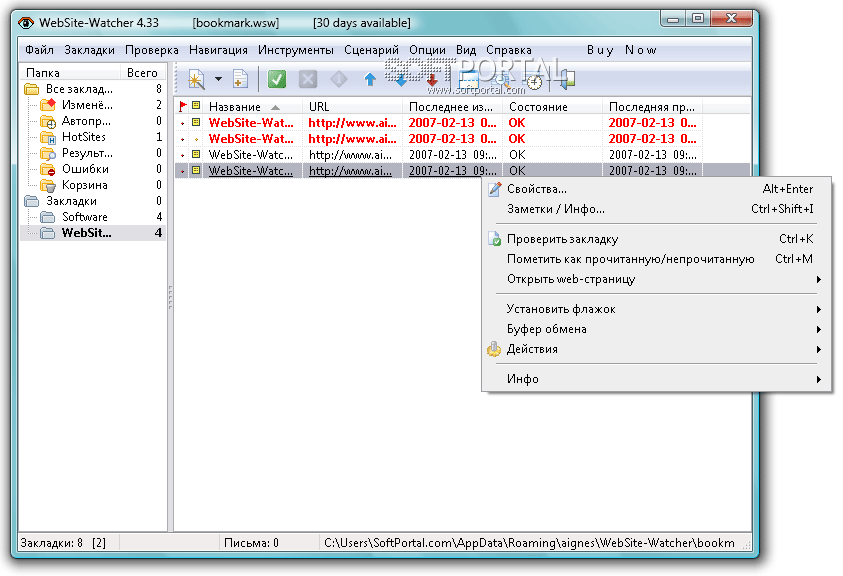Viewport: 843px width, 576px height.
Task: Click the blue up arrow toolbar icon
Action: coord(370,80)
